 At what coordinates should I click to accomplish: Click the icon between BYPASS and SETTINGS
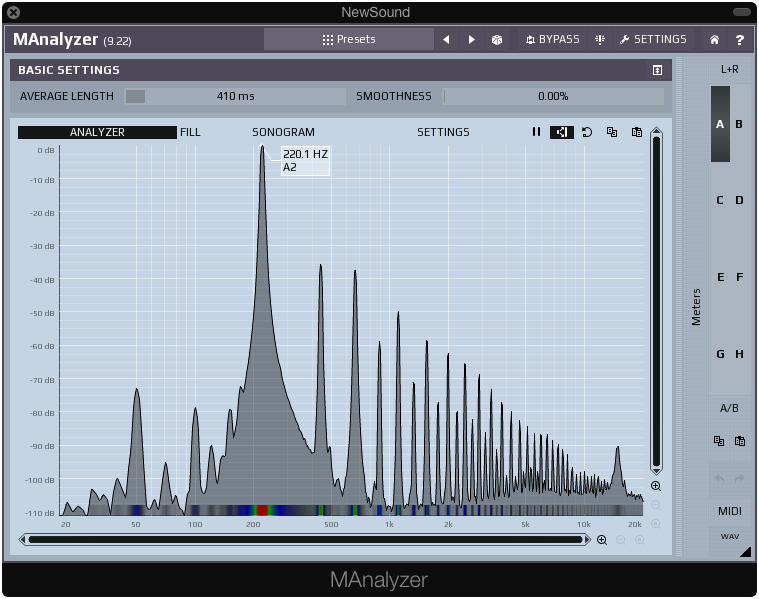pos(600,40)
